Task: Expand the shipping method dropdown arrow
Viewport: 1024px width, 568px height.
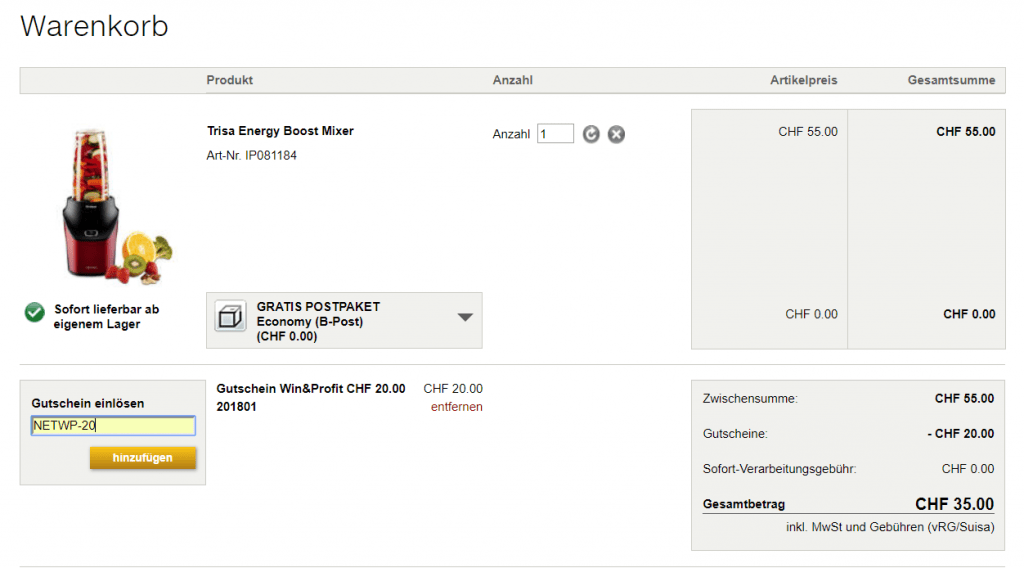Action: (465, 318)
